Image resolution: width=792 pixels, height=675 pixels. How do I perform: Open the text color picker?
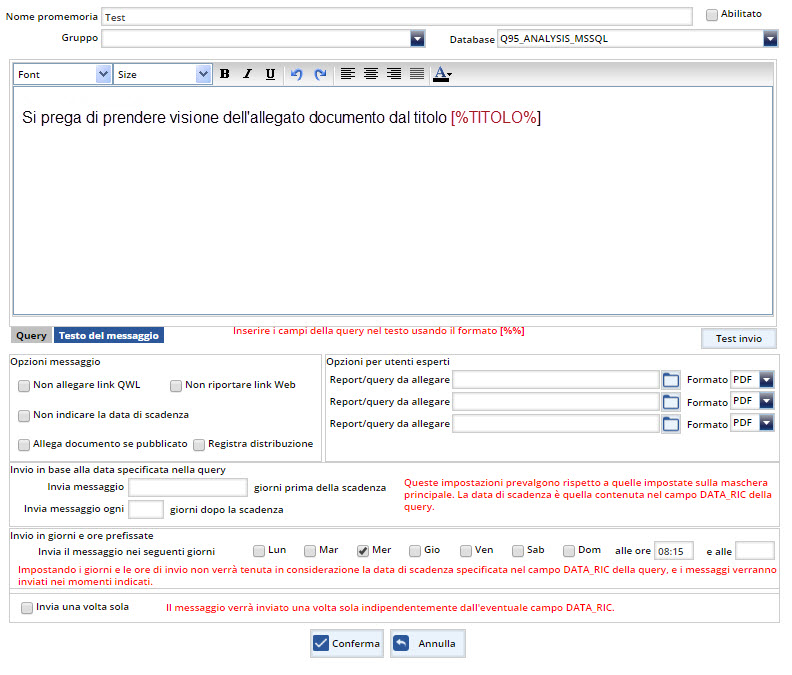[442, 74]
